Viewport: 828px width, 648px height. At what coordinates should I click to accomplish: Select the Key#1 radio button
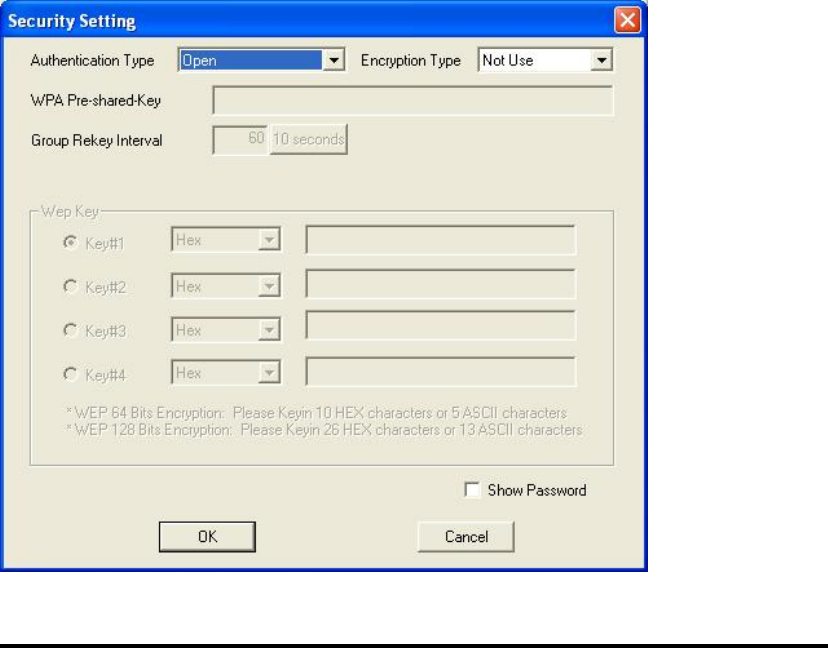pyautogui.click(x=70, y=242)
